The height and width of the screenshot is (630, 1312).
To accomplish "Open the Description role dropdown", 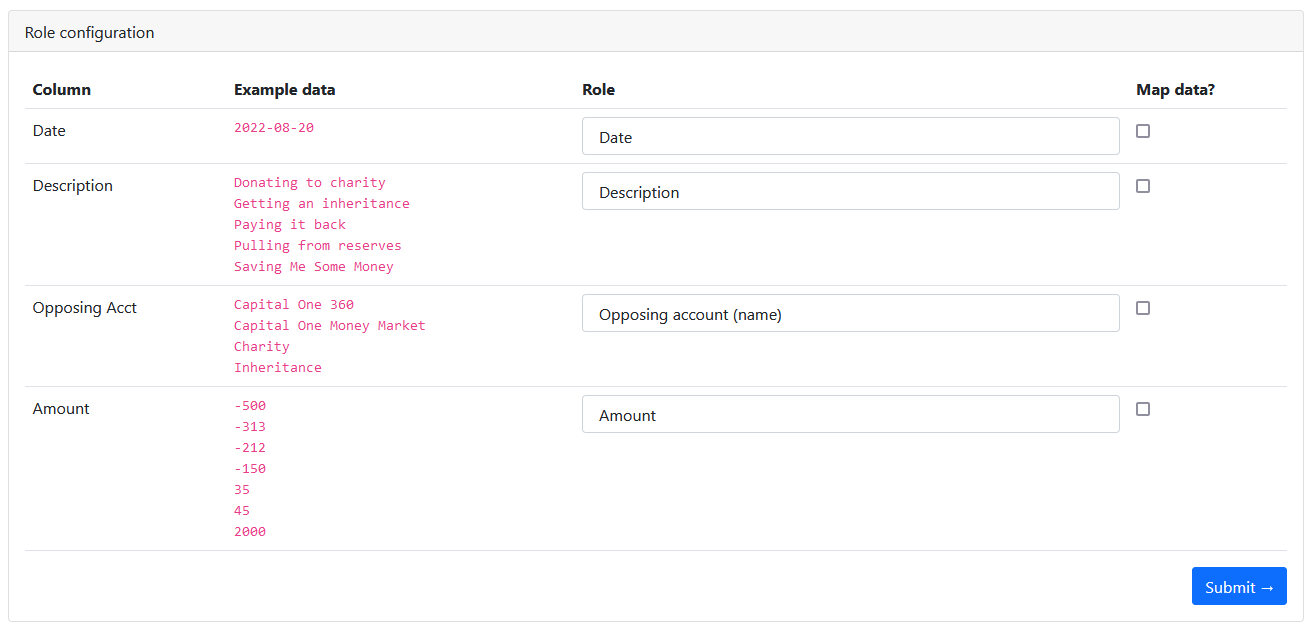I will click(x=850, y=191).
